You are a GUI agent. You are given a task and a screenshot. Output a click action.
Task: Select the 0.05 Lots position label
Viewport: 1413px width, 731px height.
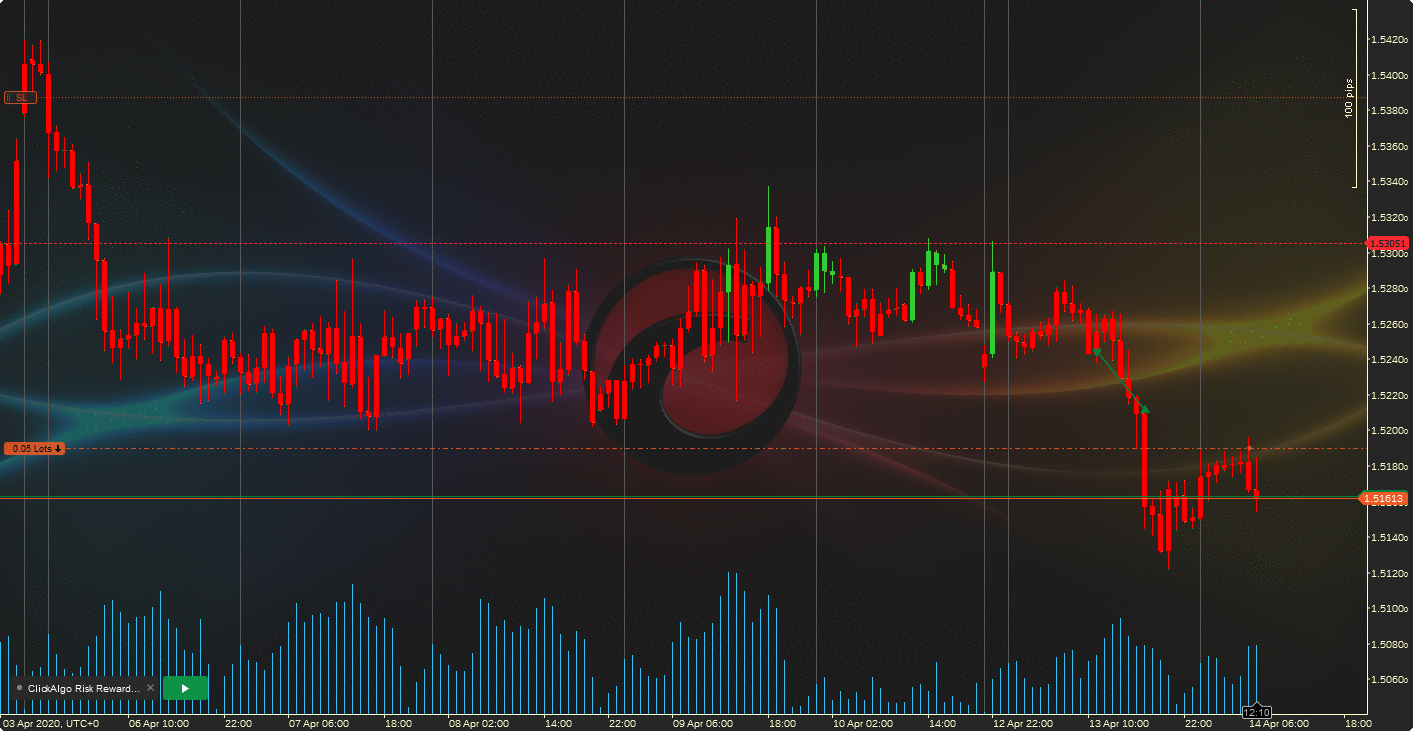tap(35, 448)
